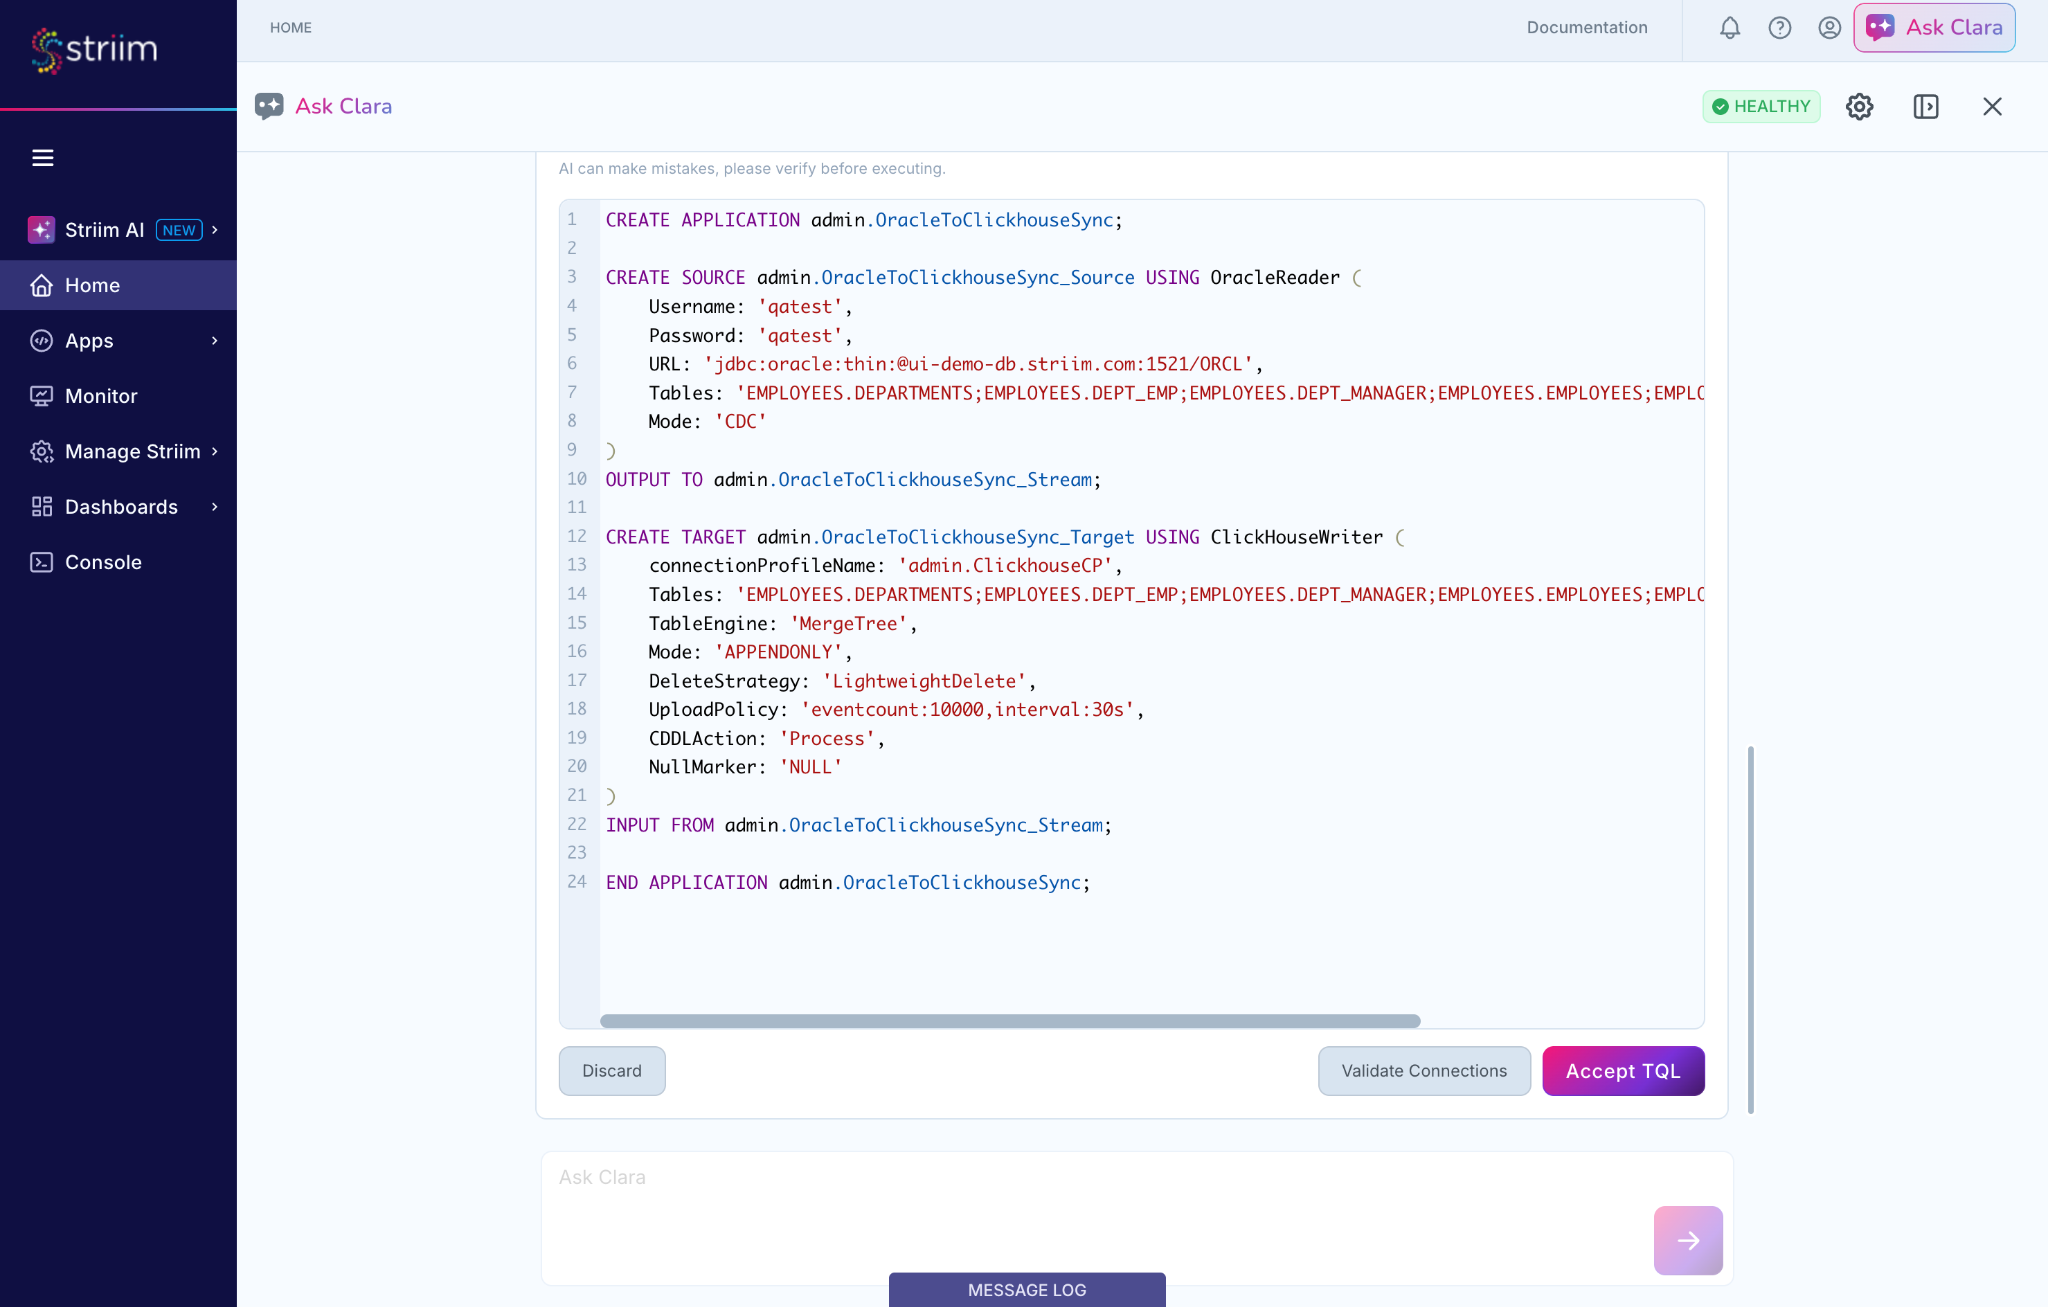
Task: Send message with the arrow button
Action: pos(1688,1240)
